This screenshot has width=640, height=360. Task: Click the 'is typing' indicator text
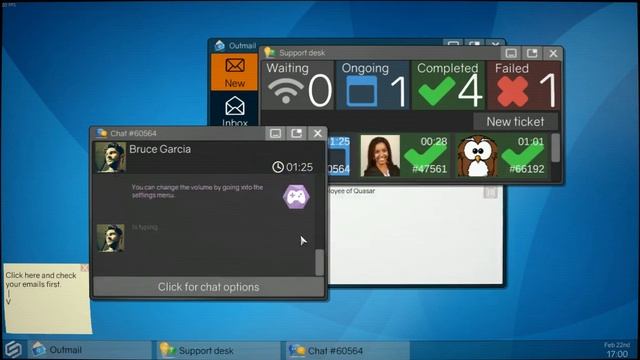[x=144, y=227]
